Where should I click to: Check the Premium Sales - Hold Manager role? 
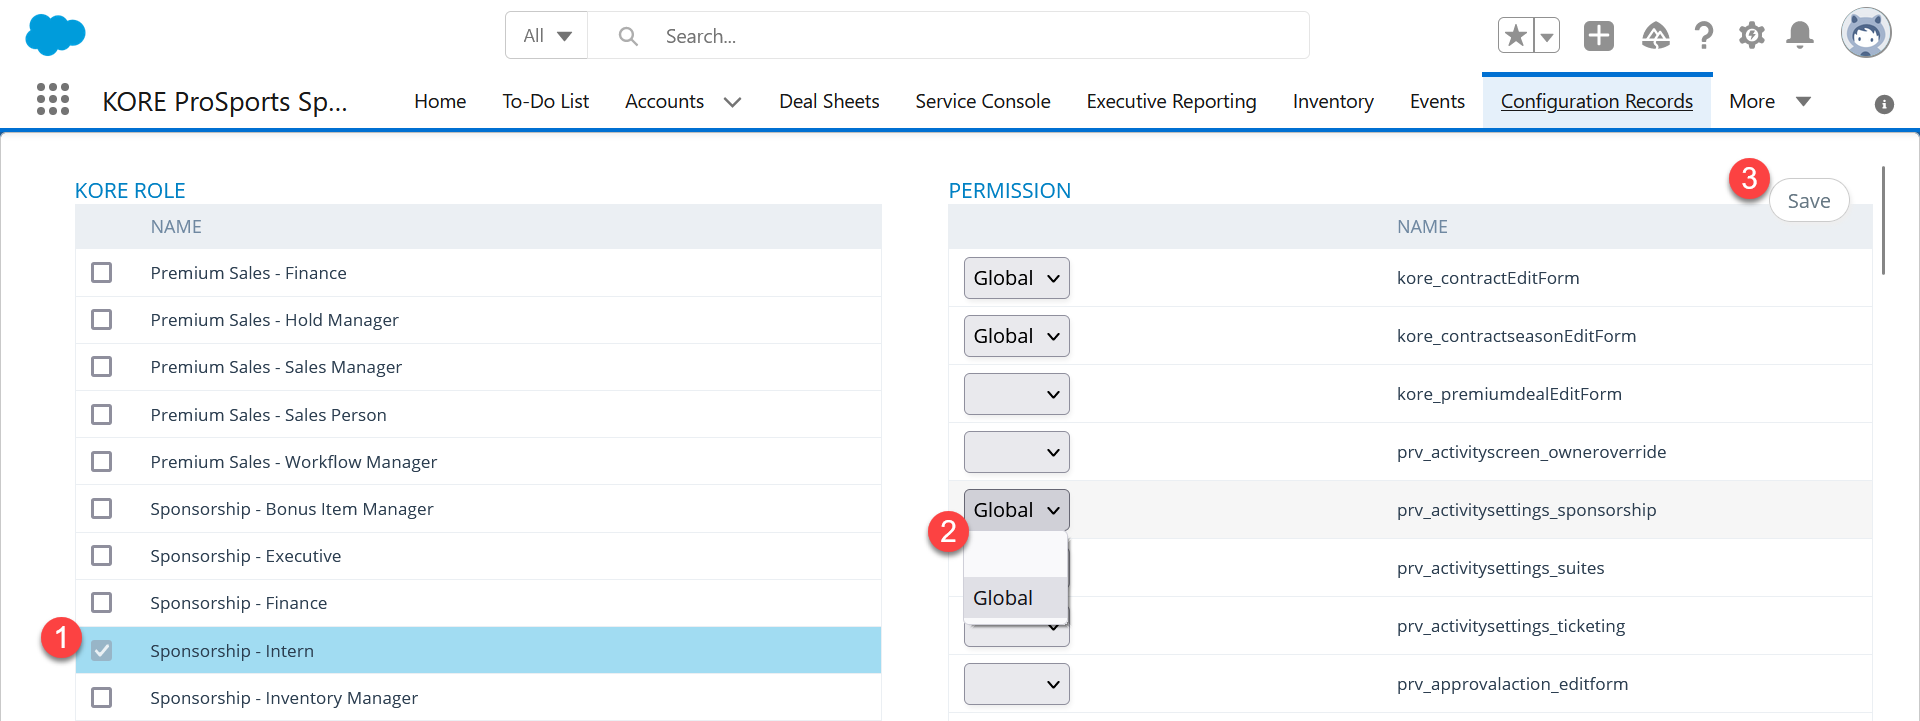(101, 320)
